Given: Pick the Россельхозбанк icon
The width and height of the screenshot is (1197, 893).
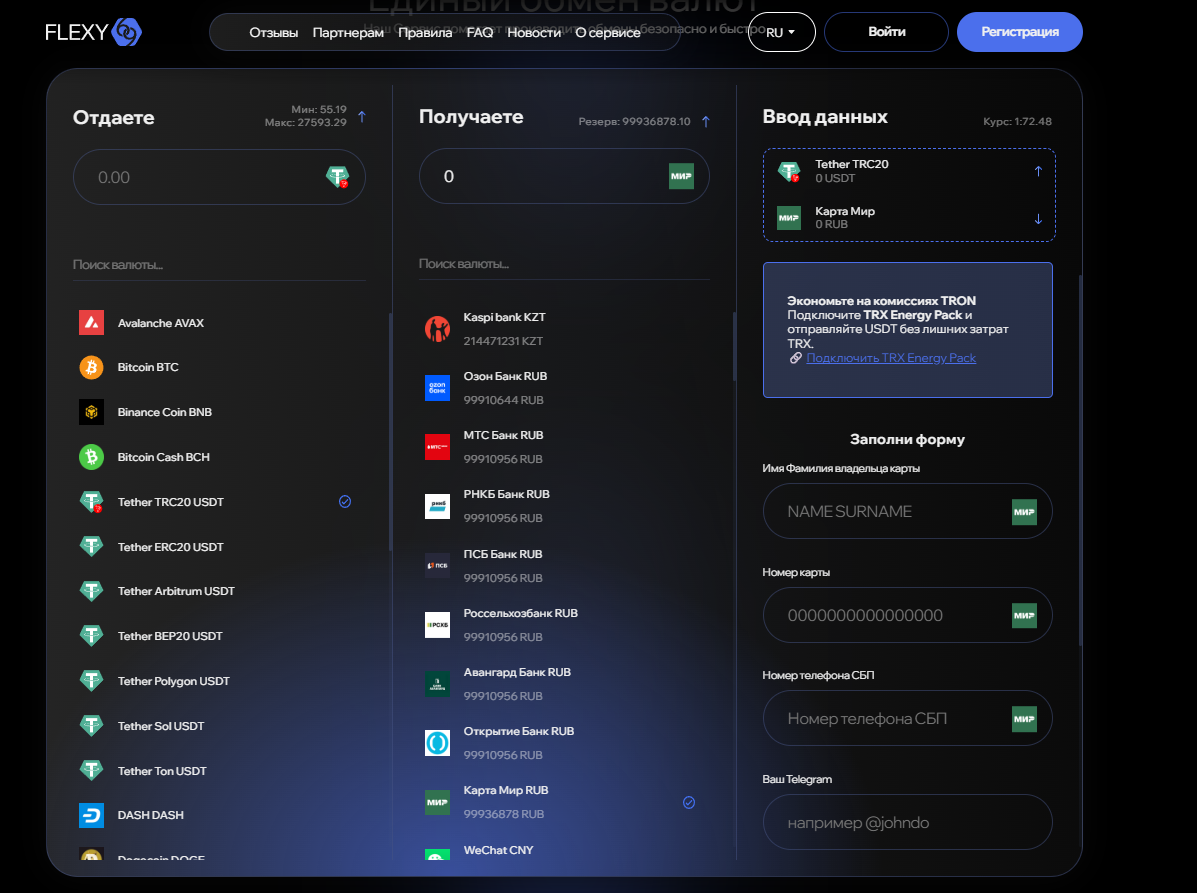Looking at the screenshot, I should [437, 624].
